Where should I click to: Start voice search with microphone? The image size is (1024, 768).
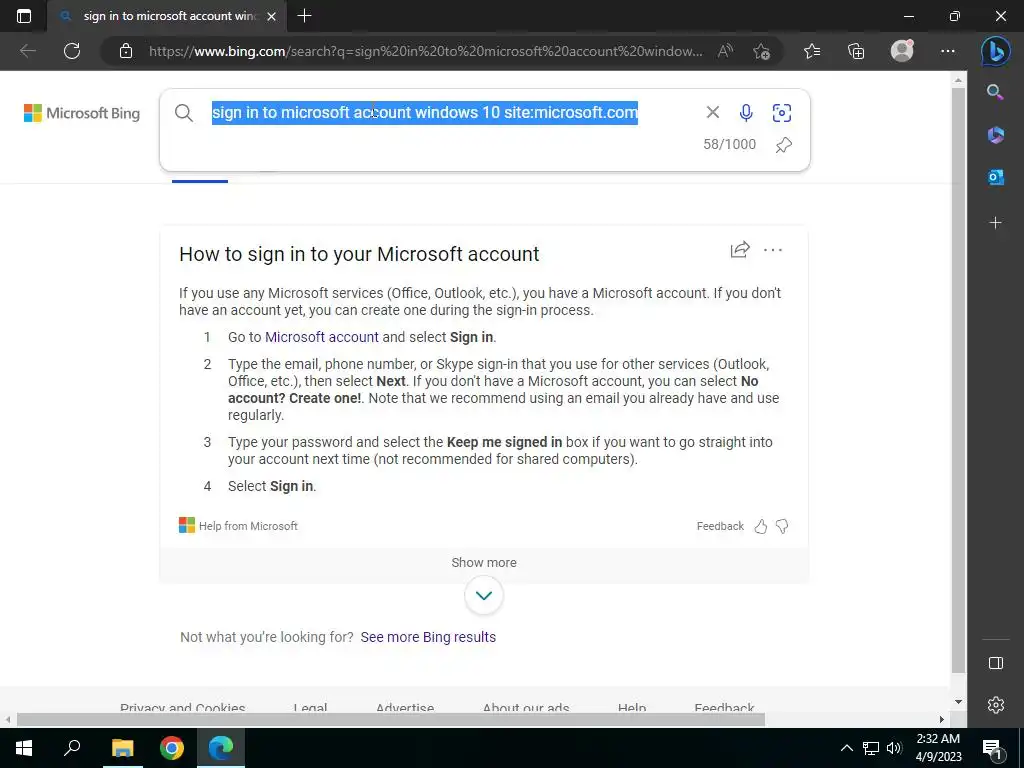click(x=746, y=112)
